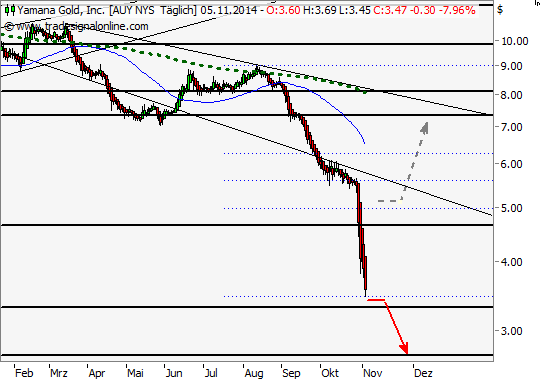Click the '3.00' price axis label
540x380 pixels.
tap(511, 331)
